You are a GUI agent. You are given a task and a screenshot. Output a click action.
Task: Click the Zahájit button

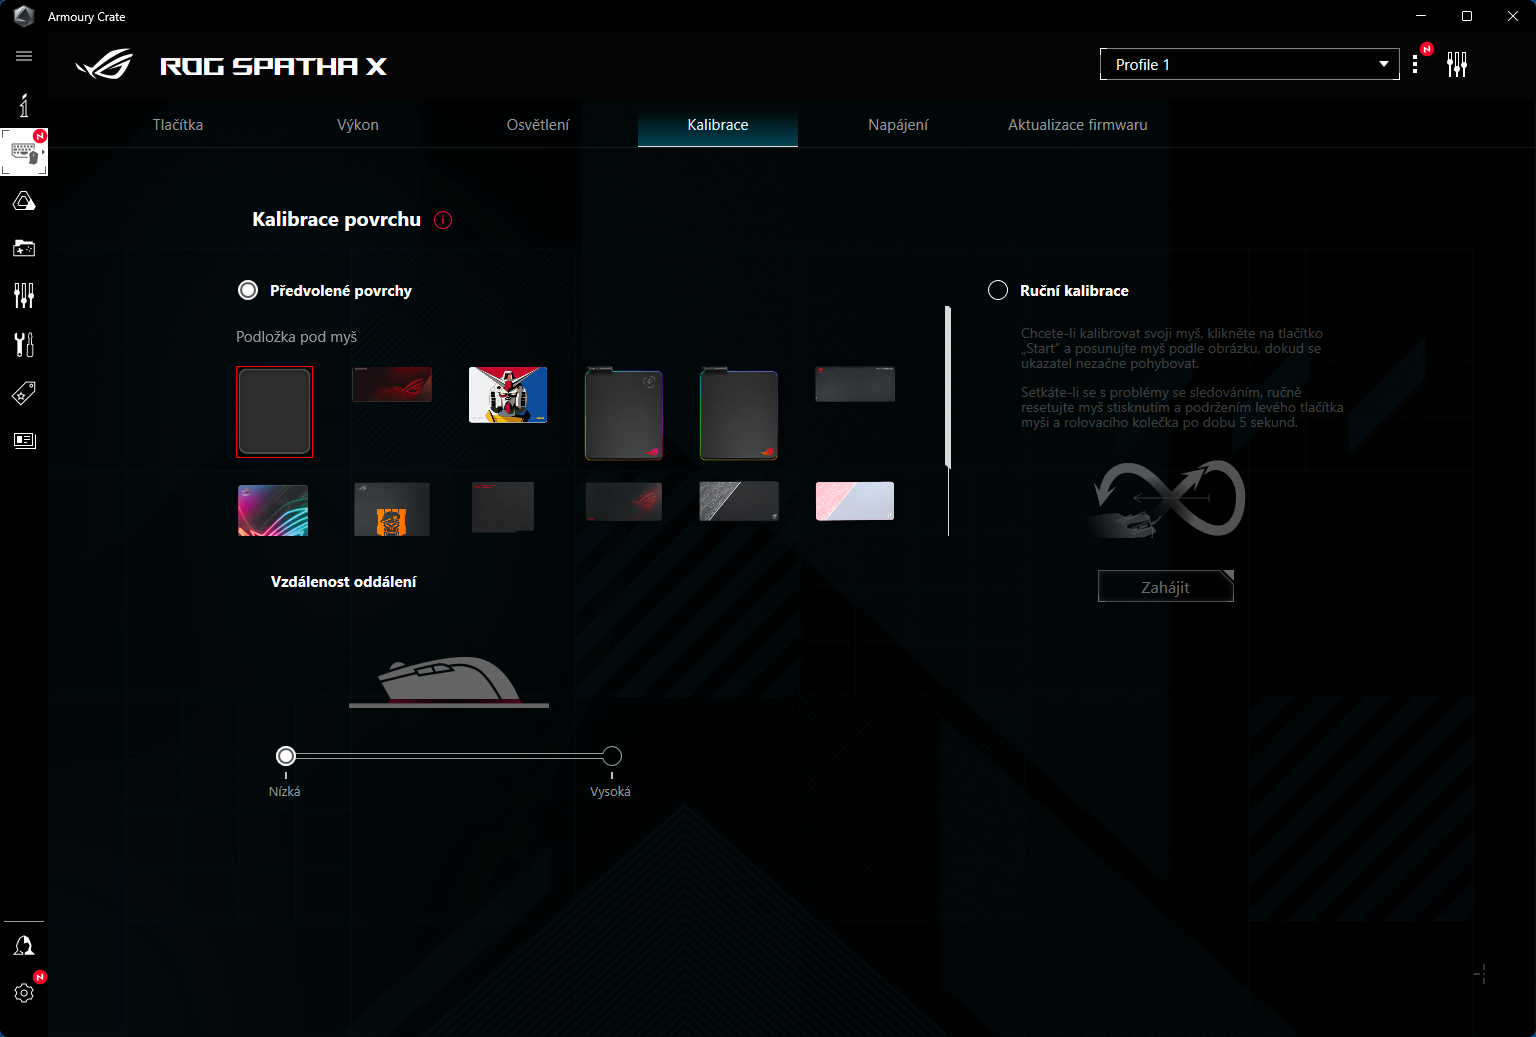point(1166,587)
